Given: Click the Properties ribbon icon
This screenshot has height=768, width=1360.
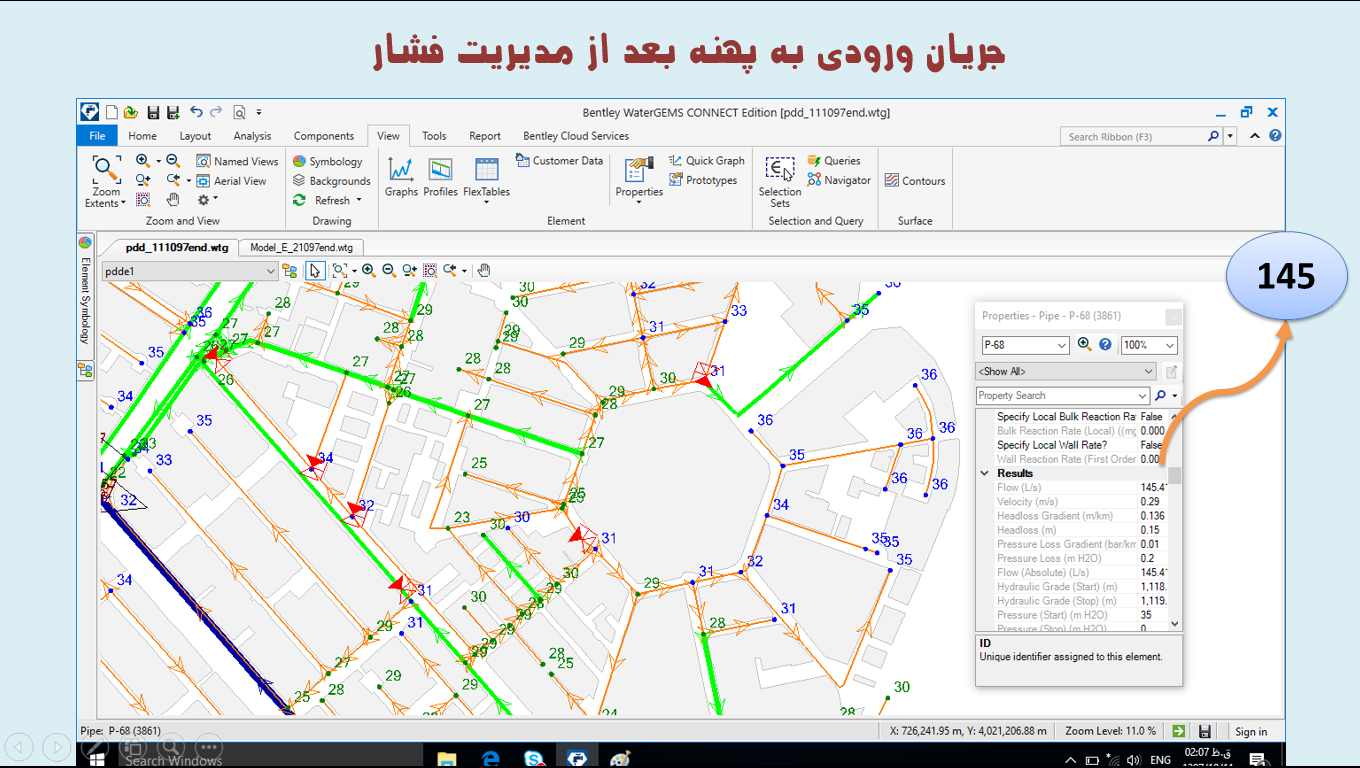Looking at the screenshot, I should coord(639,170).
